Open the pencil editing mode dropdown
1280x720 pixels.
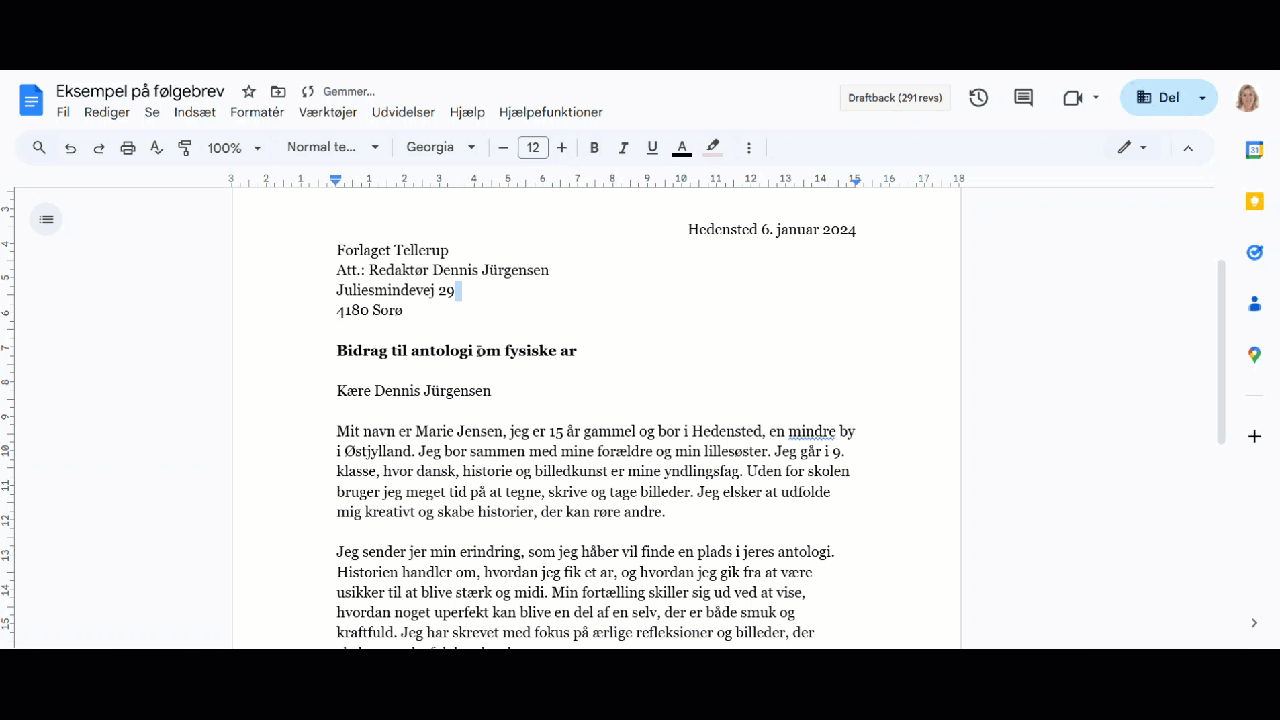1132,148
